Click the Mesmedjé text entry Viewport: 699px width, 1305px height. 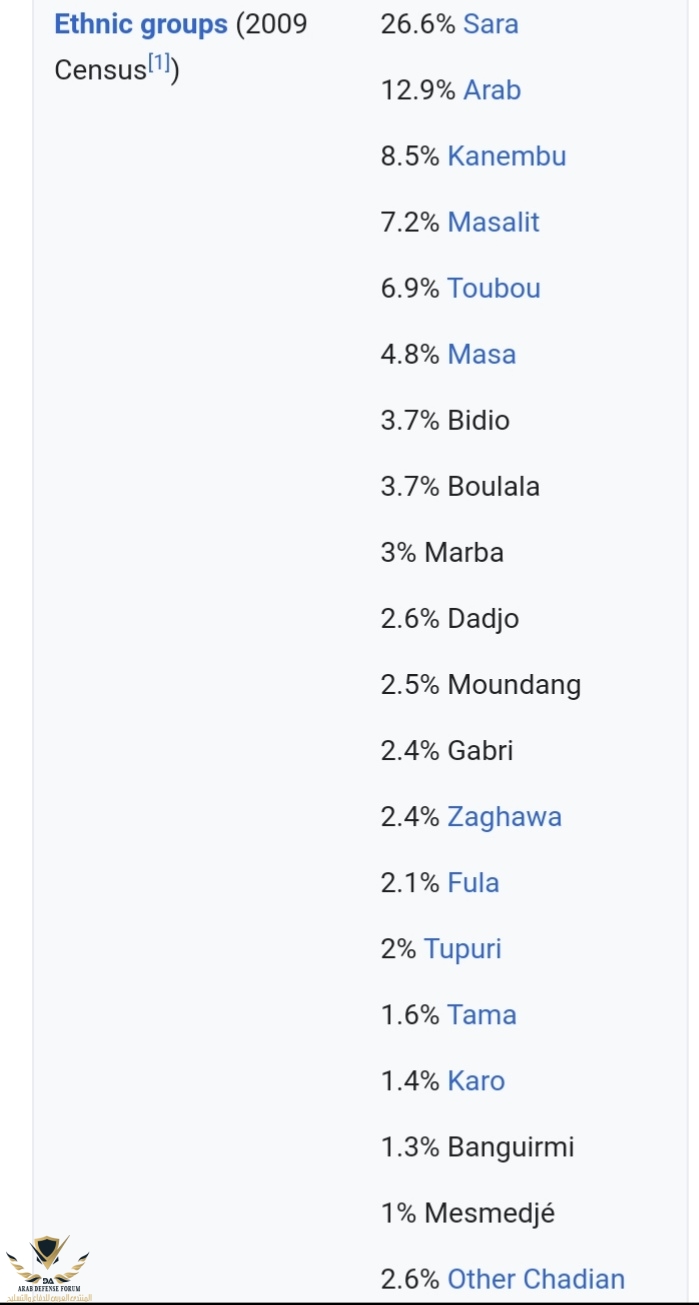pos(489,1213)
